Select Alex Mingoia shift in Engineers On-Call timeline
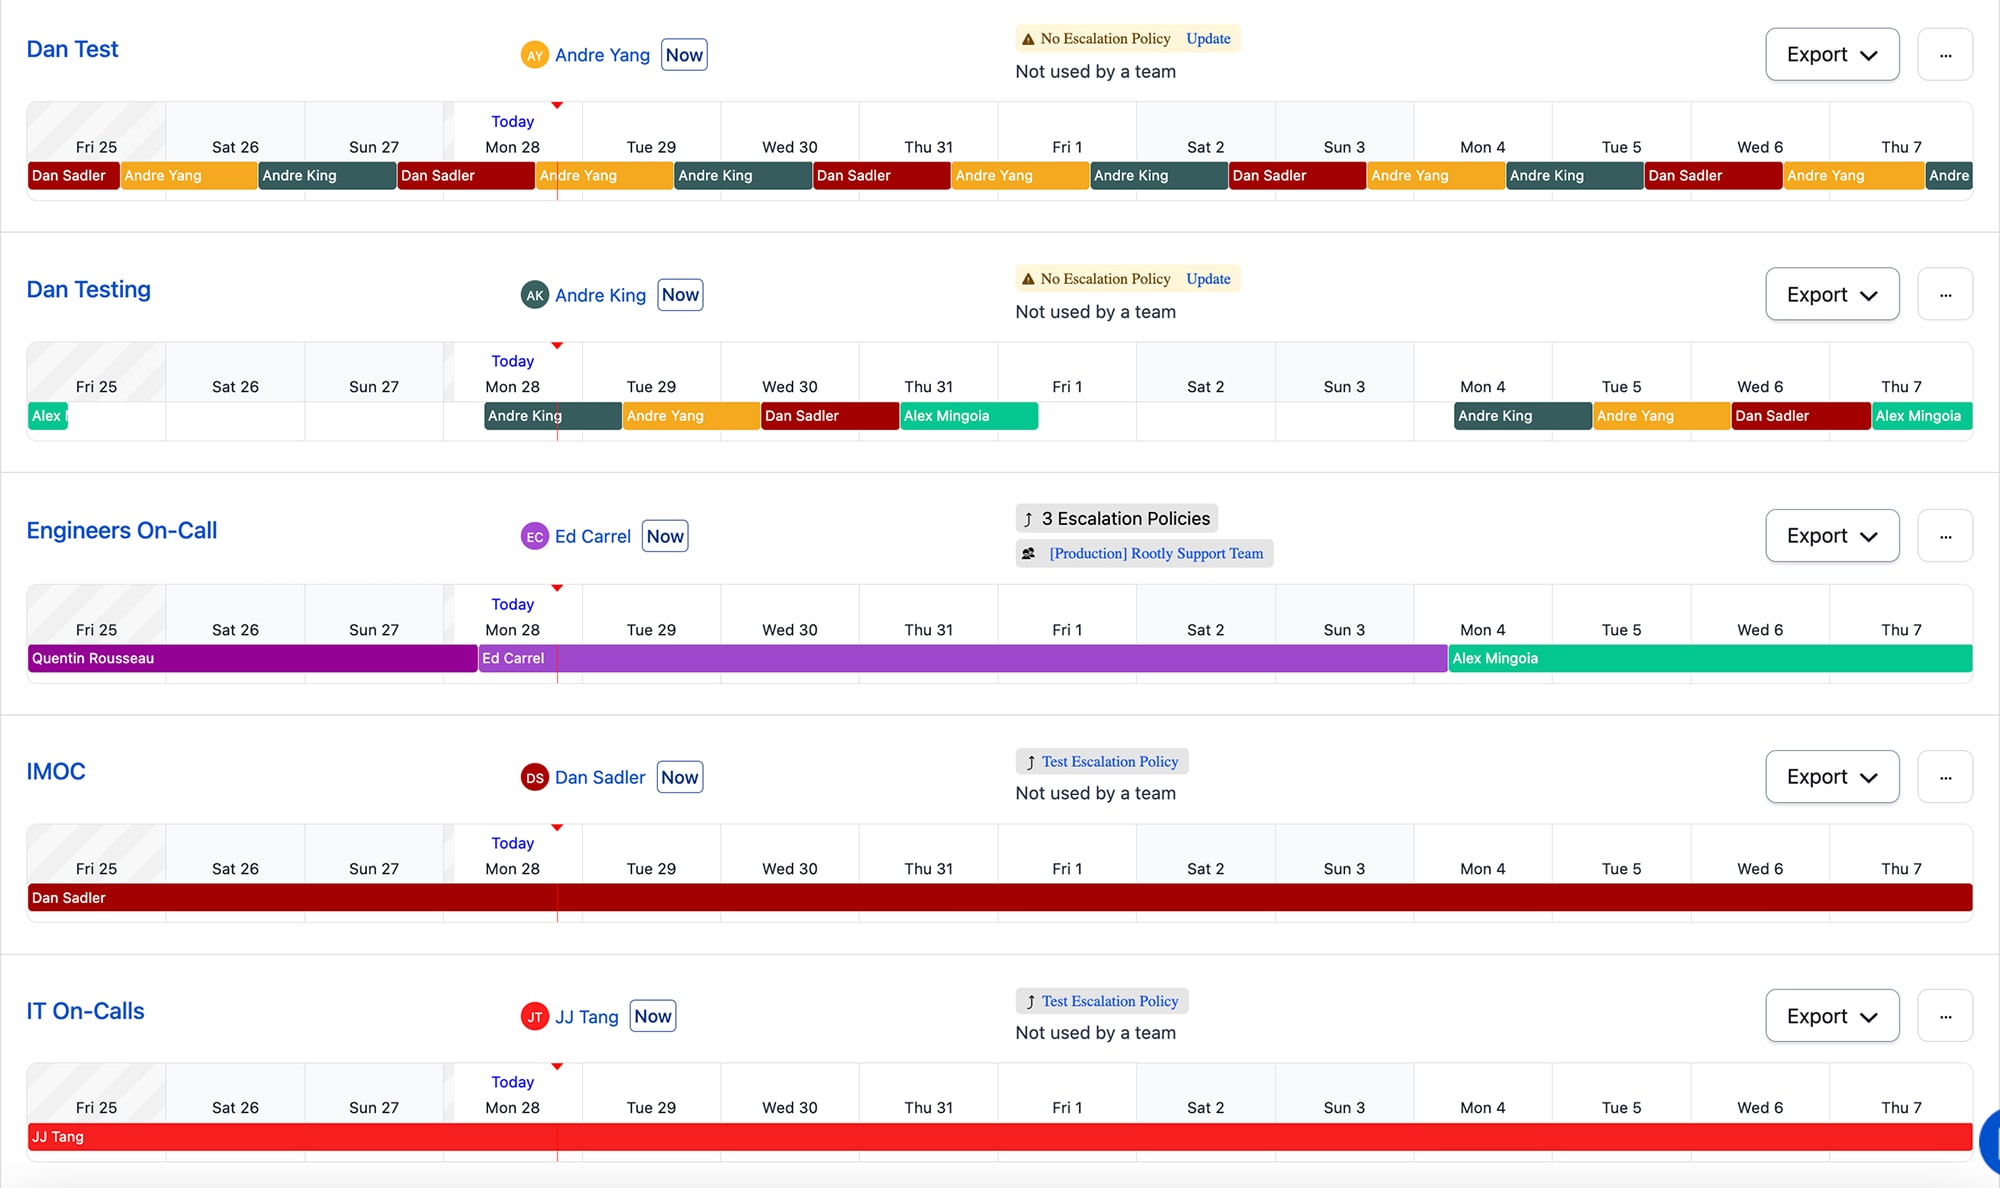The height and width of the screenshot is (1188, 2000). 1709,658
